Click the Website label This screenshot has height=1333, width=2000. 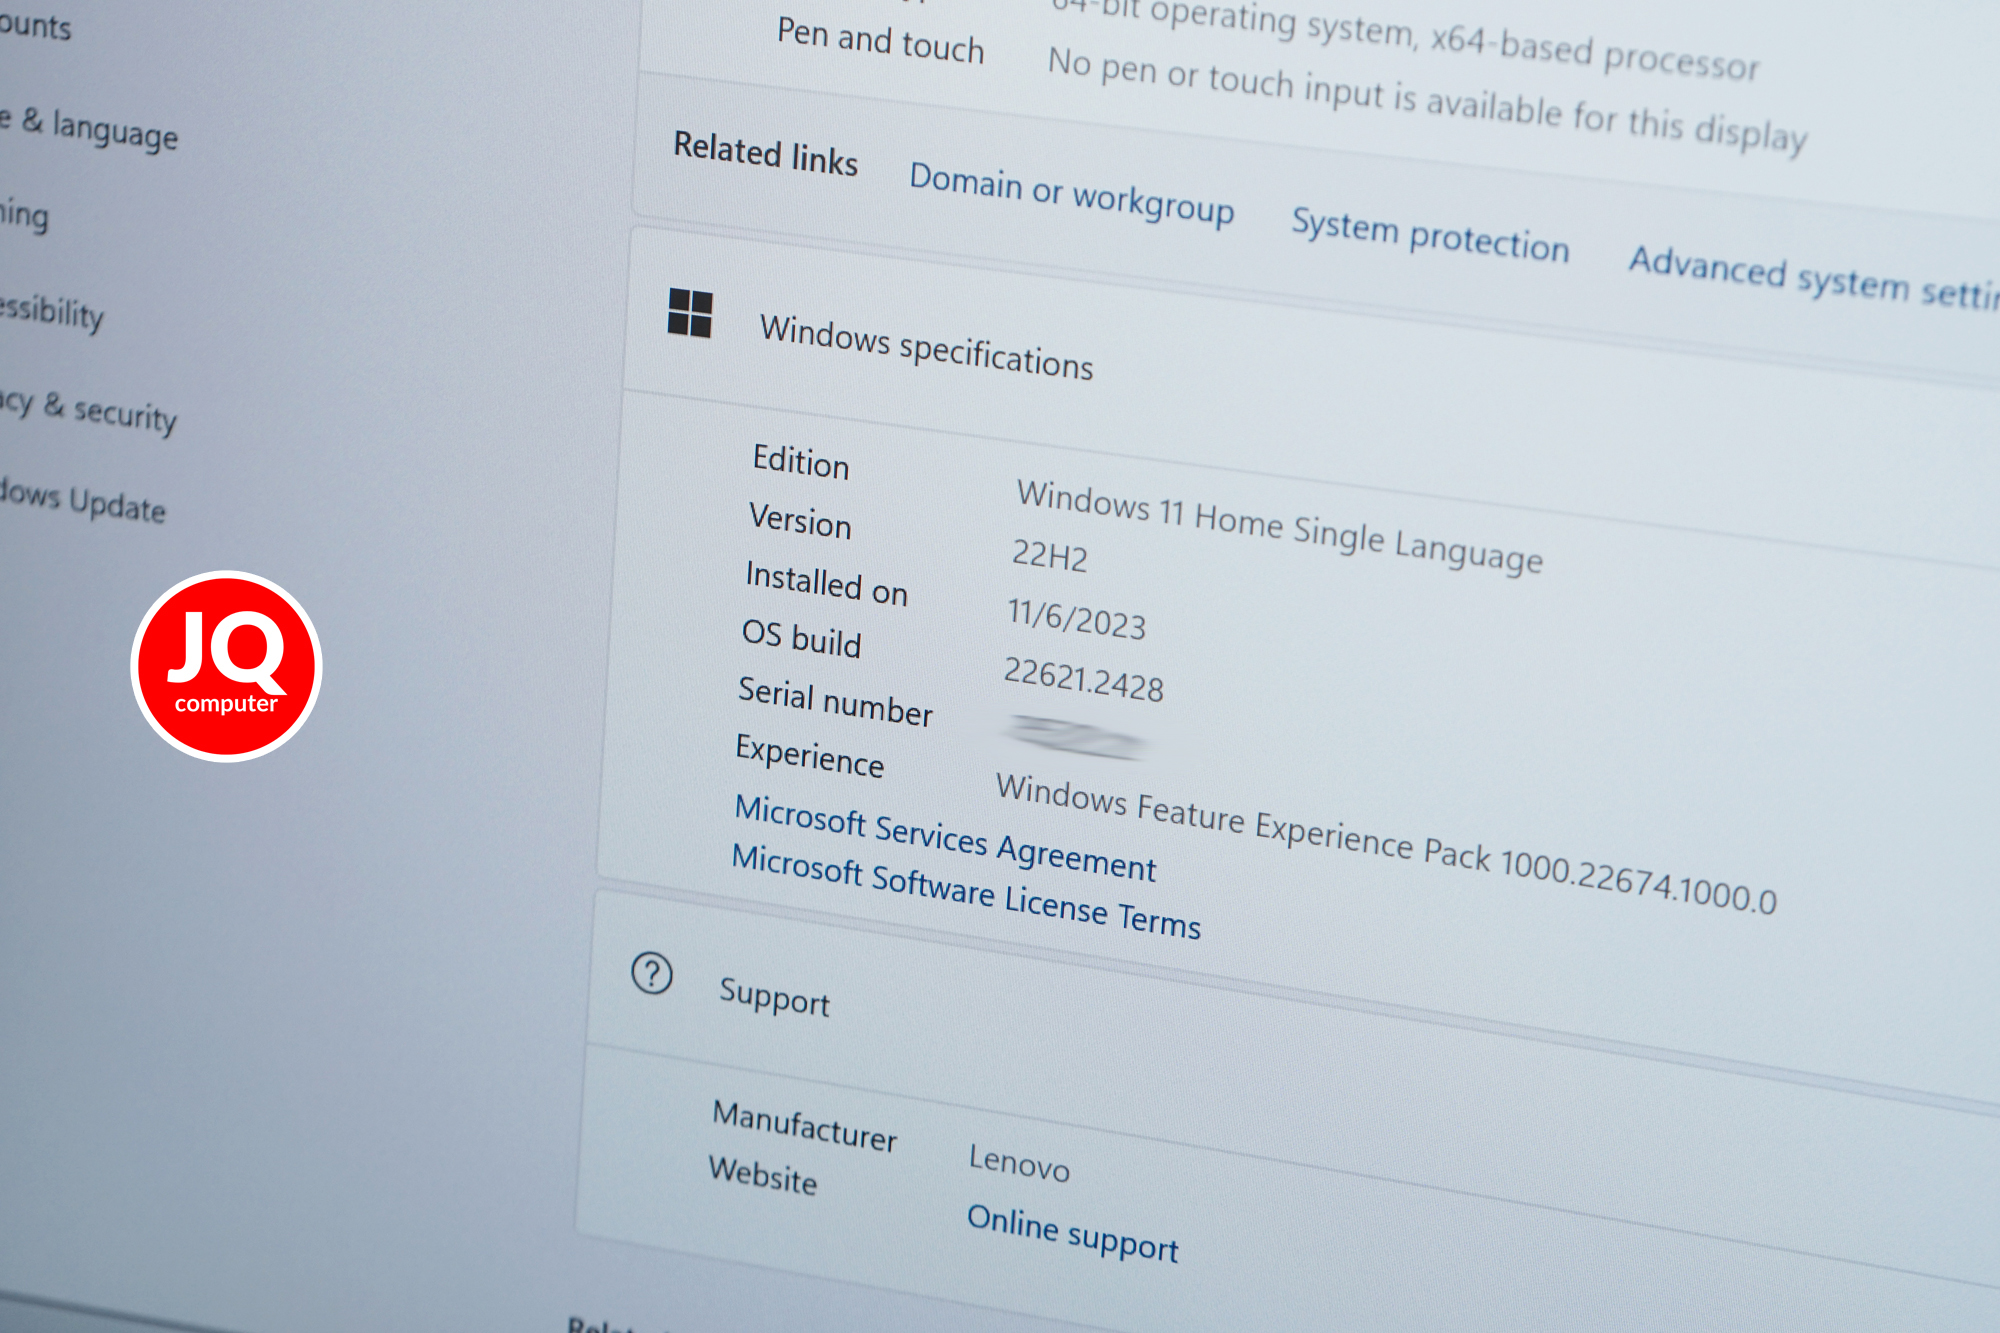pyautogui.click(x=763, y=1174)
